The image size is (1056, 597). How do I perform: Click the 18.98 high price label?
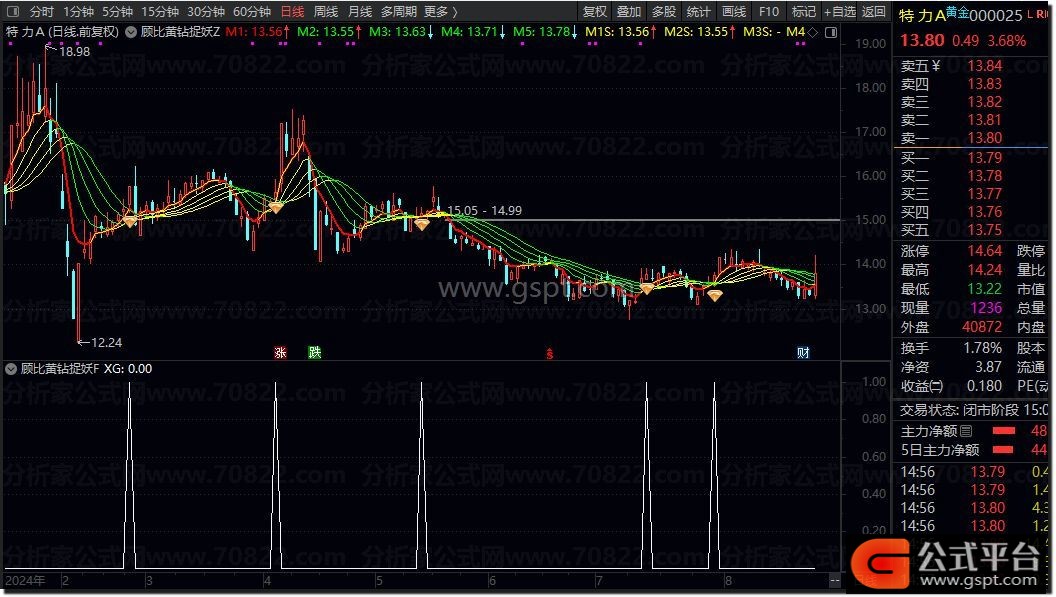point(74,51)
